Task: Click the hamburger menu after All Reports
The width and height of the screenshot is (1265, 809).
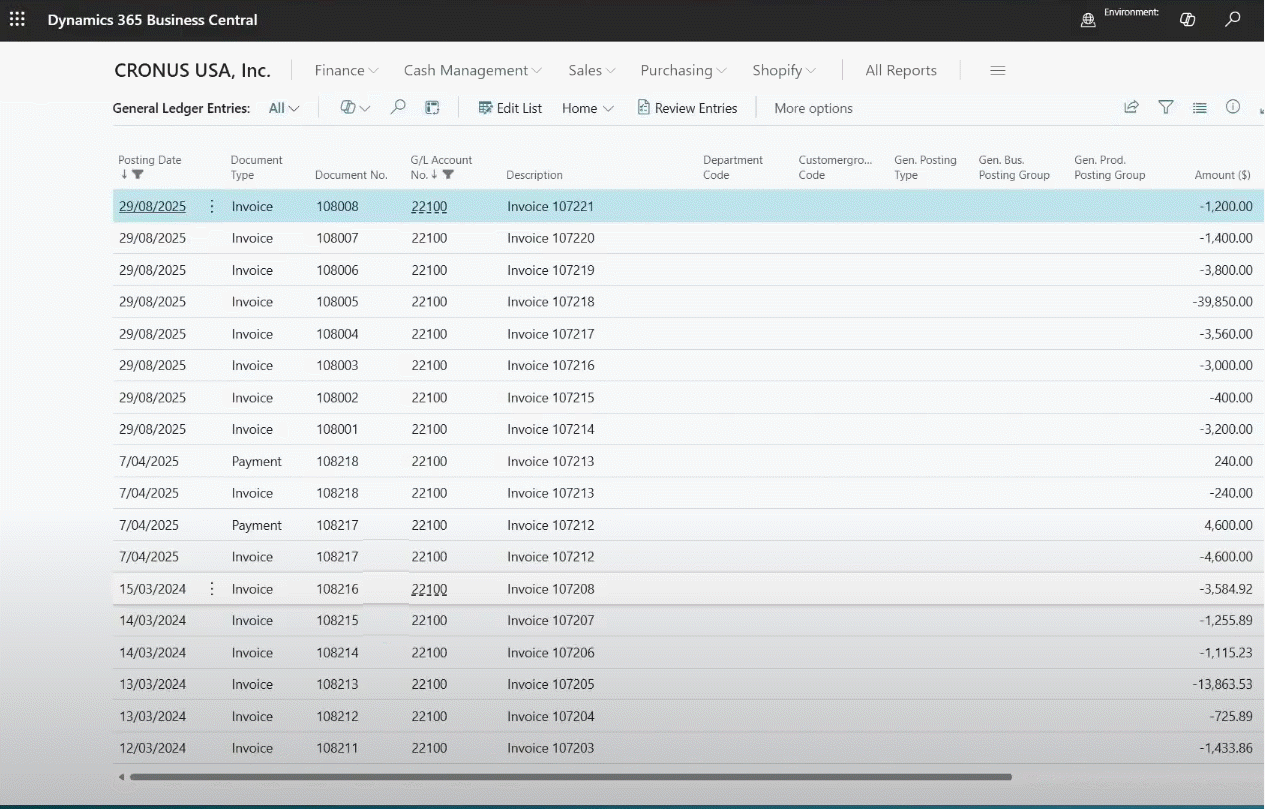Action: pos(997,71)
